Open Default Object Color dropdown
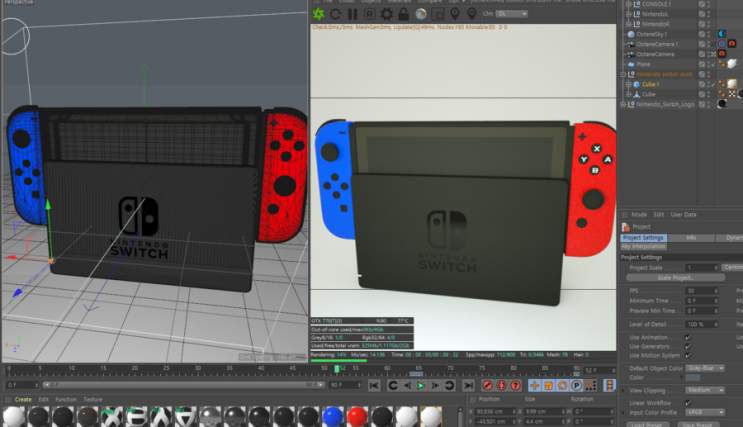This screenshot has width=743, height=427. pos(705,368)
